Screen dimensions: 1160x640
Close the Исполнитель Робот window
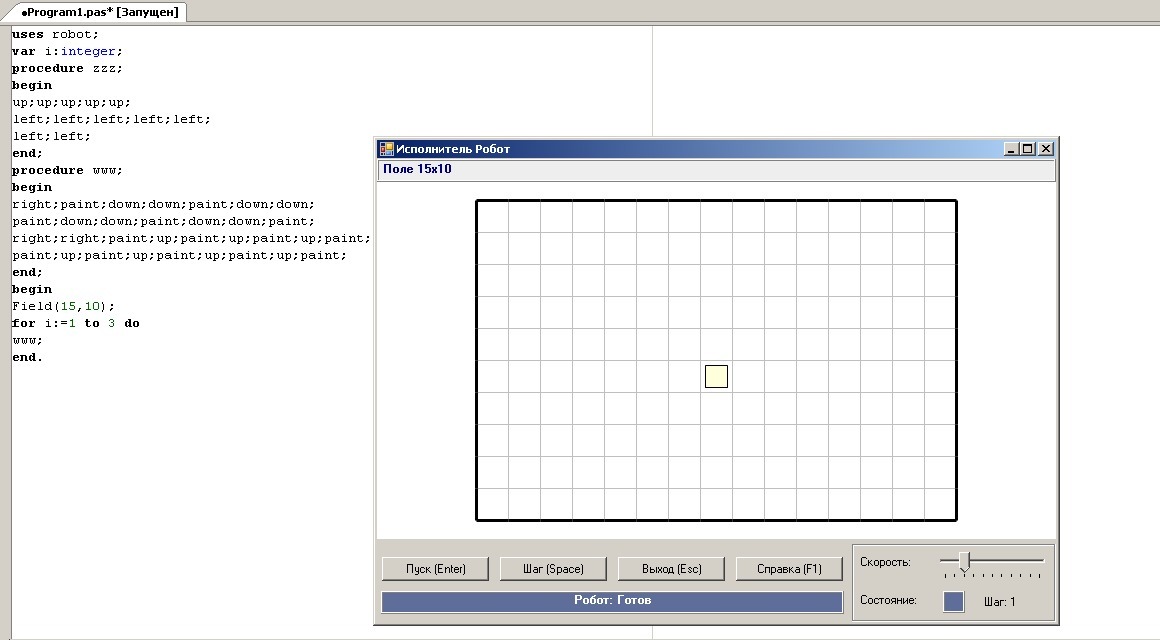tap(1045, 149)
